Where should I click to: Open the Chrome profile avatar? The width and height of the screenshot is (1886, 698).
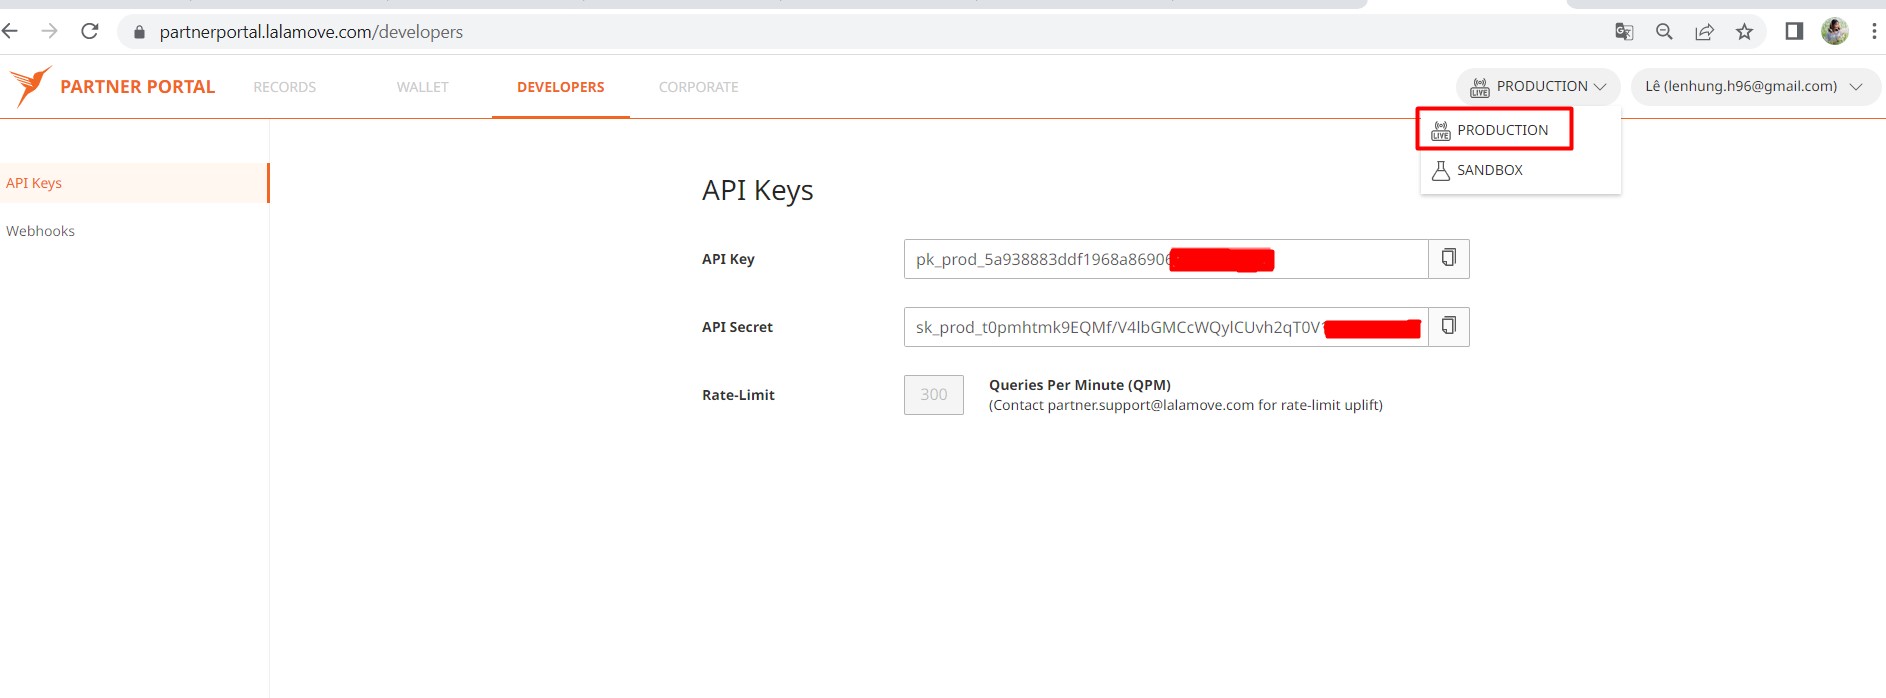1834,32
